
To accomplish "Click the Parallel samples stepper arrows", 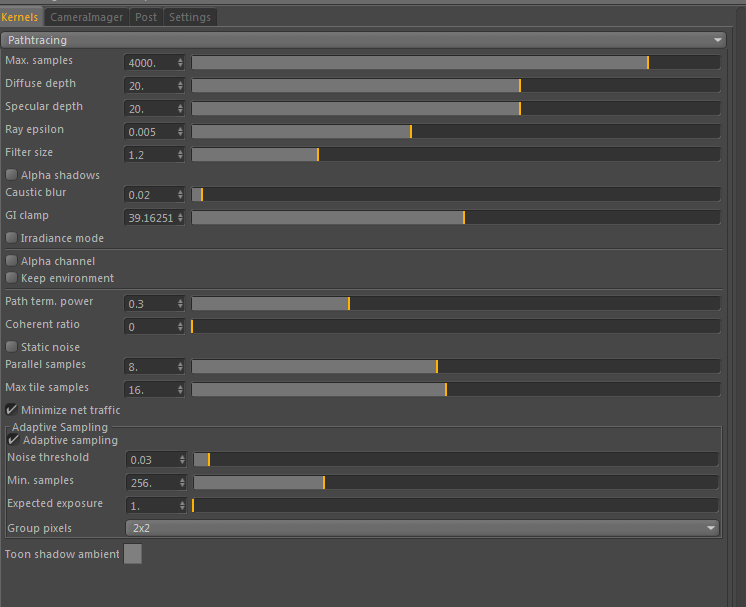I will (180, 366).
